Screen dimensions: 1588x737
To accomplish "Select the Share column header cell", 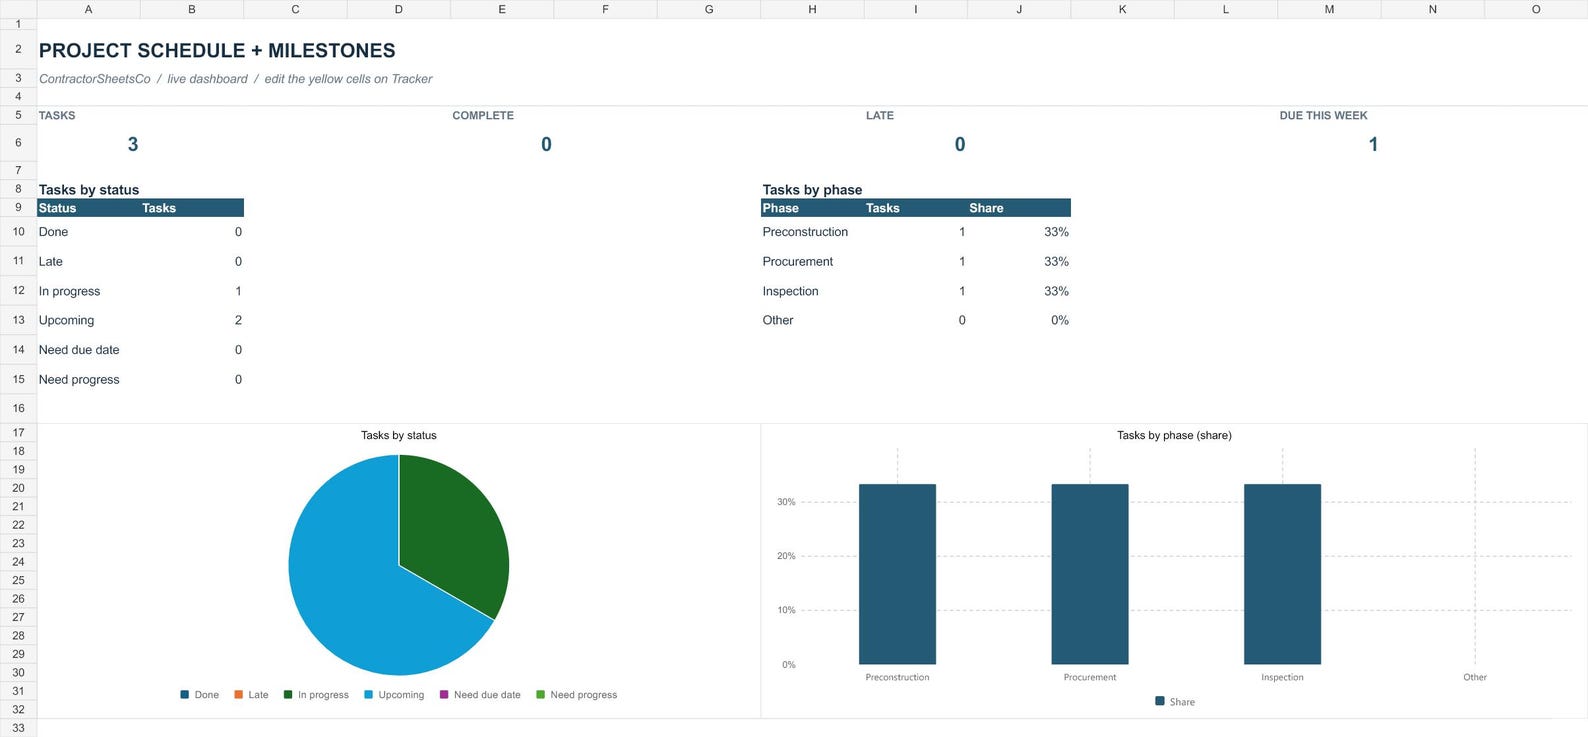I will [1018, 208].
